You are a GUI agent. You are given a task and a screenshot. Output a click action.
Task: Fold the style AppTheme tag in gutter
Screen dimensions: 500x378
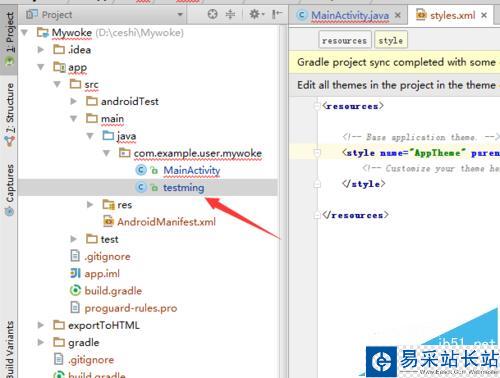[x=317, y=153]
